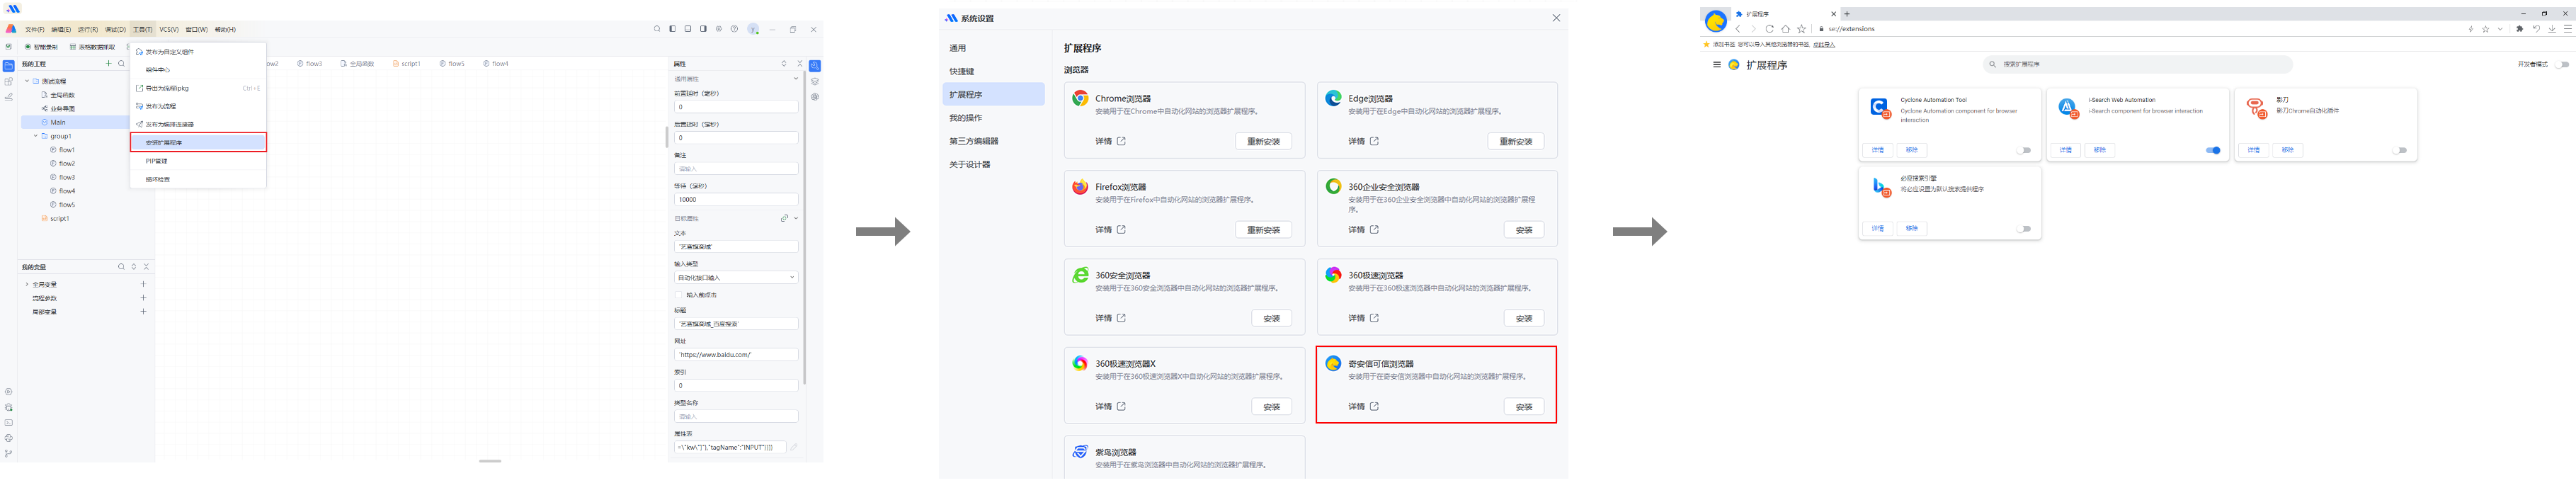Open external details icon for Chrome浏览器
This screenshot has width=2576, height=483.
[1121, 142]
